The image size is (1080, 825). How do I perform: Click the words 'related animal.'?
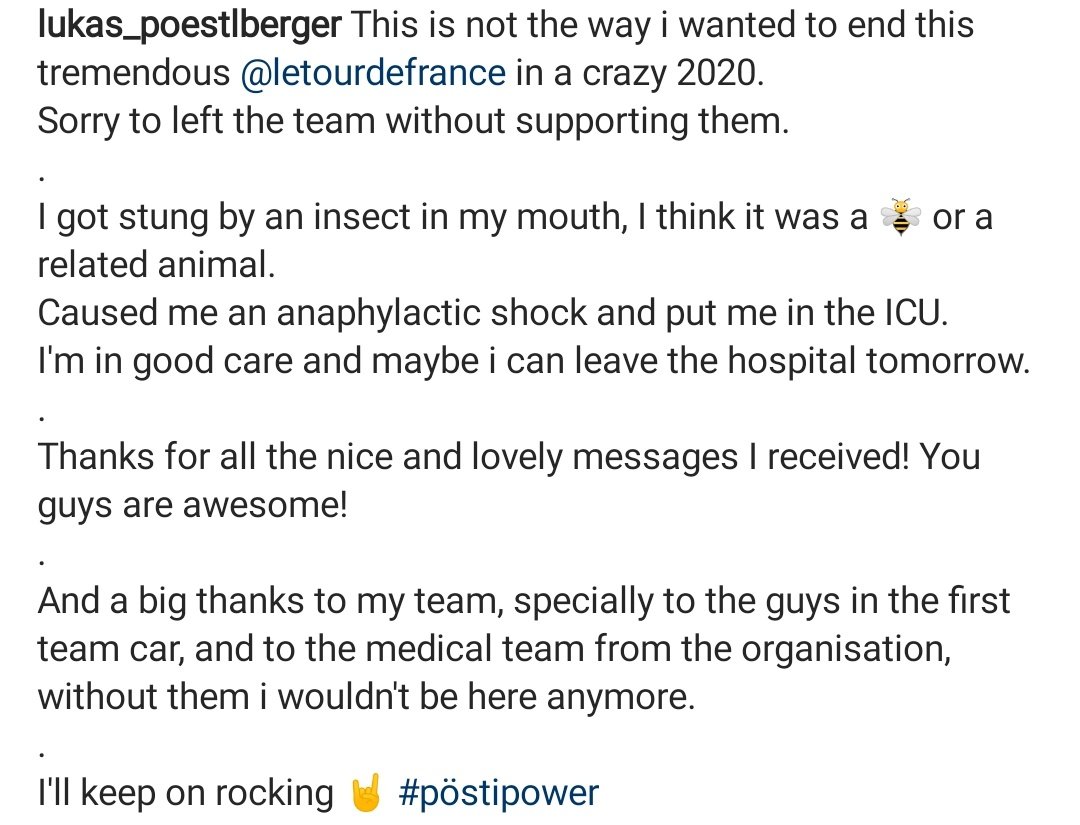(156, 265)
